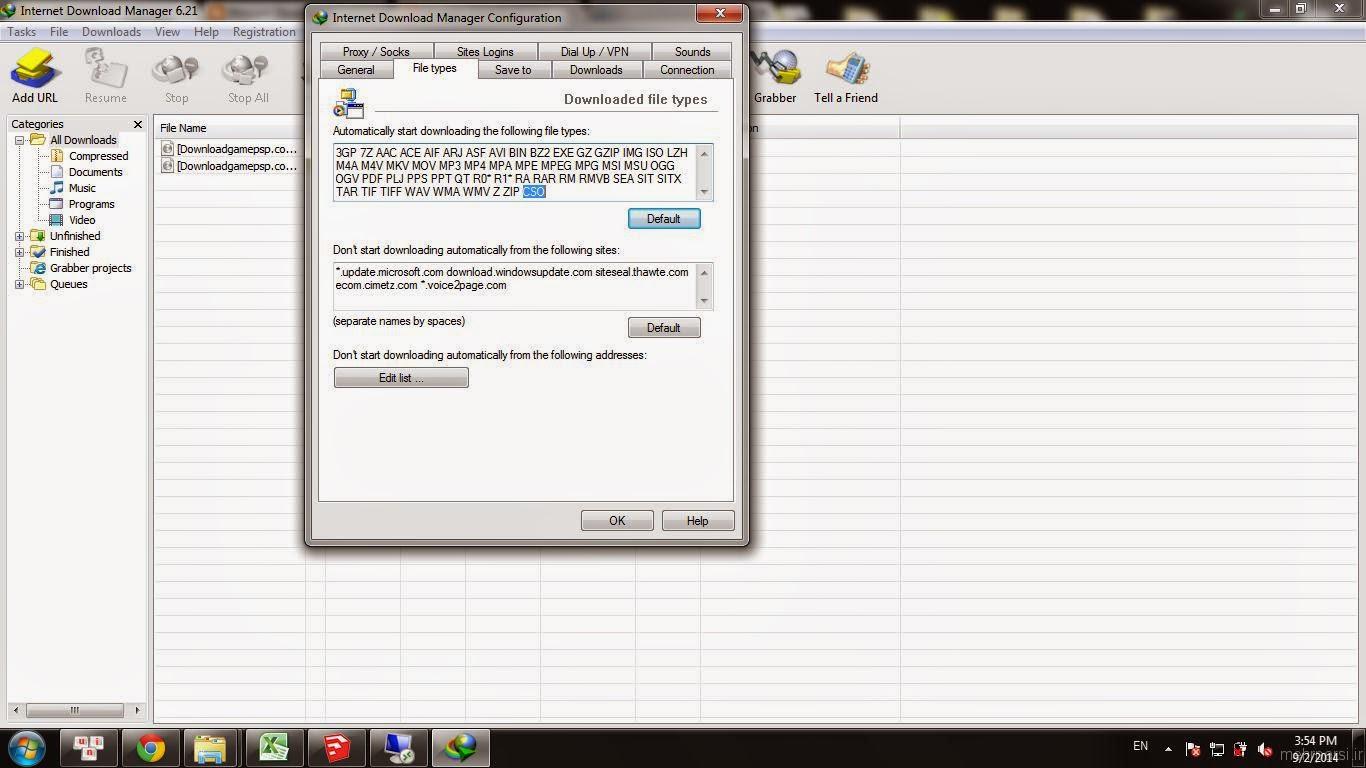1366x768 pixels.
Task: Switch to the Downloads tab in Configuration
Action: tap(596, 70)
